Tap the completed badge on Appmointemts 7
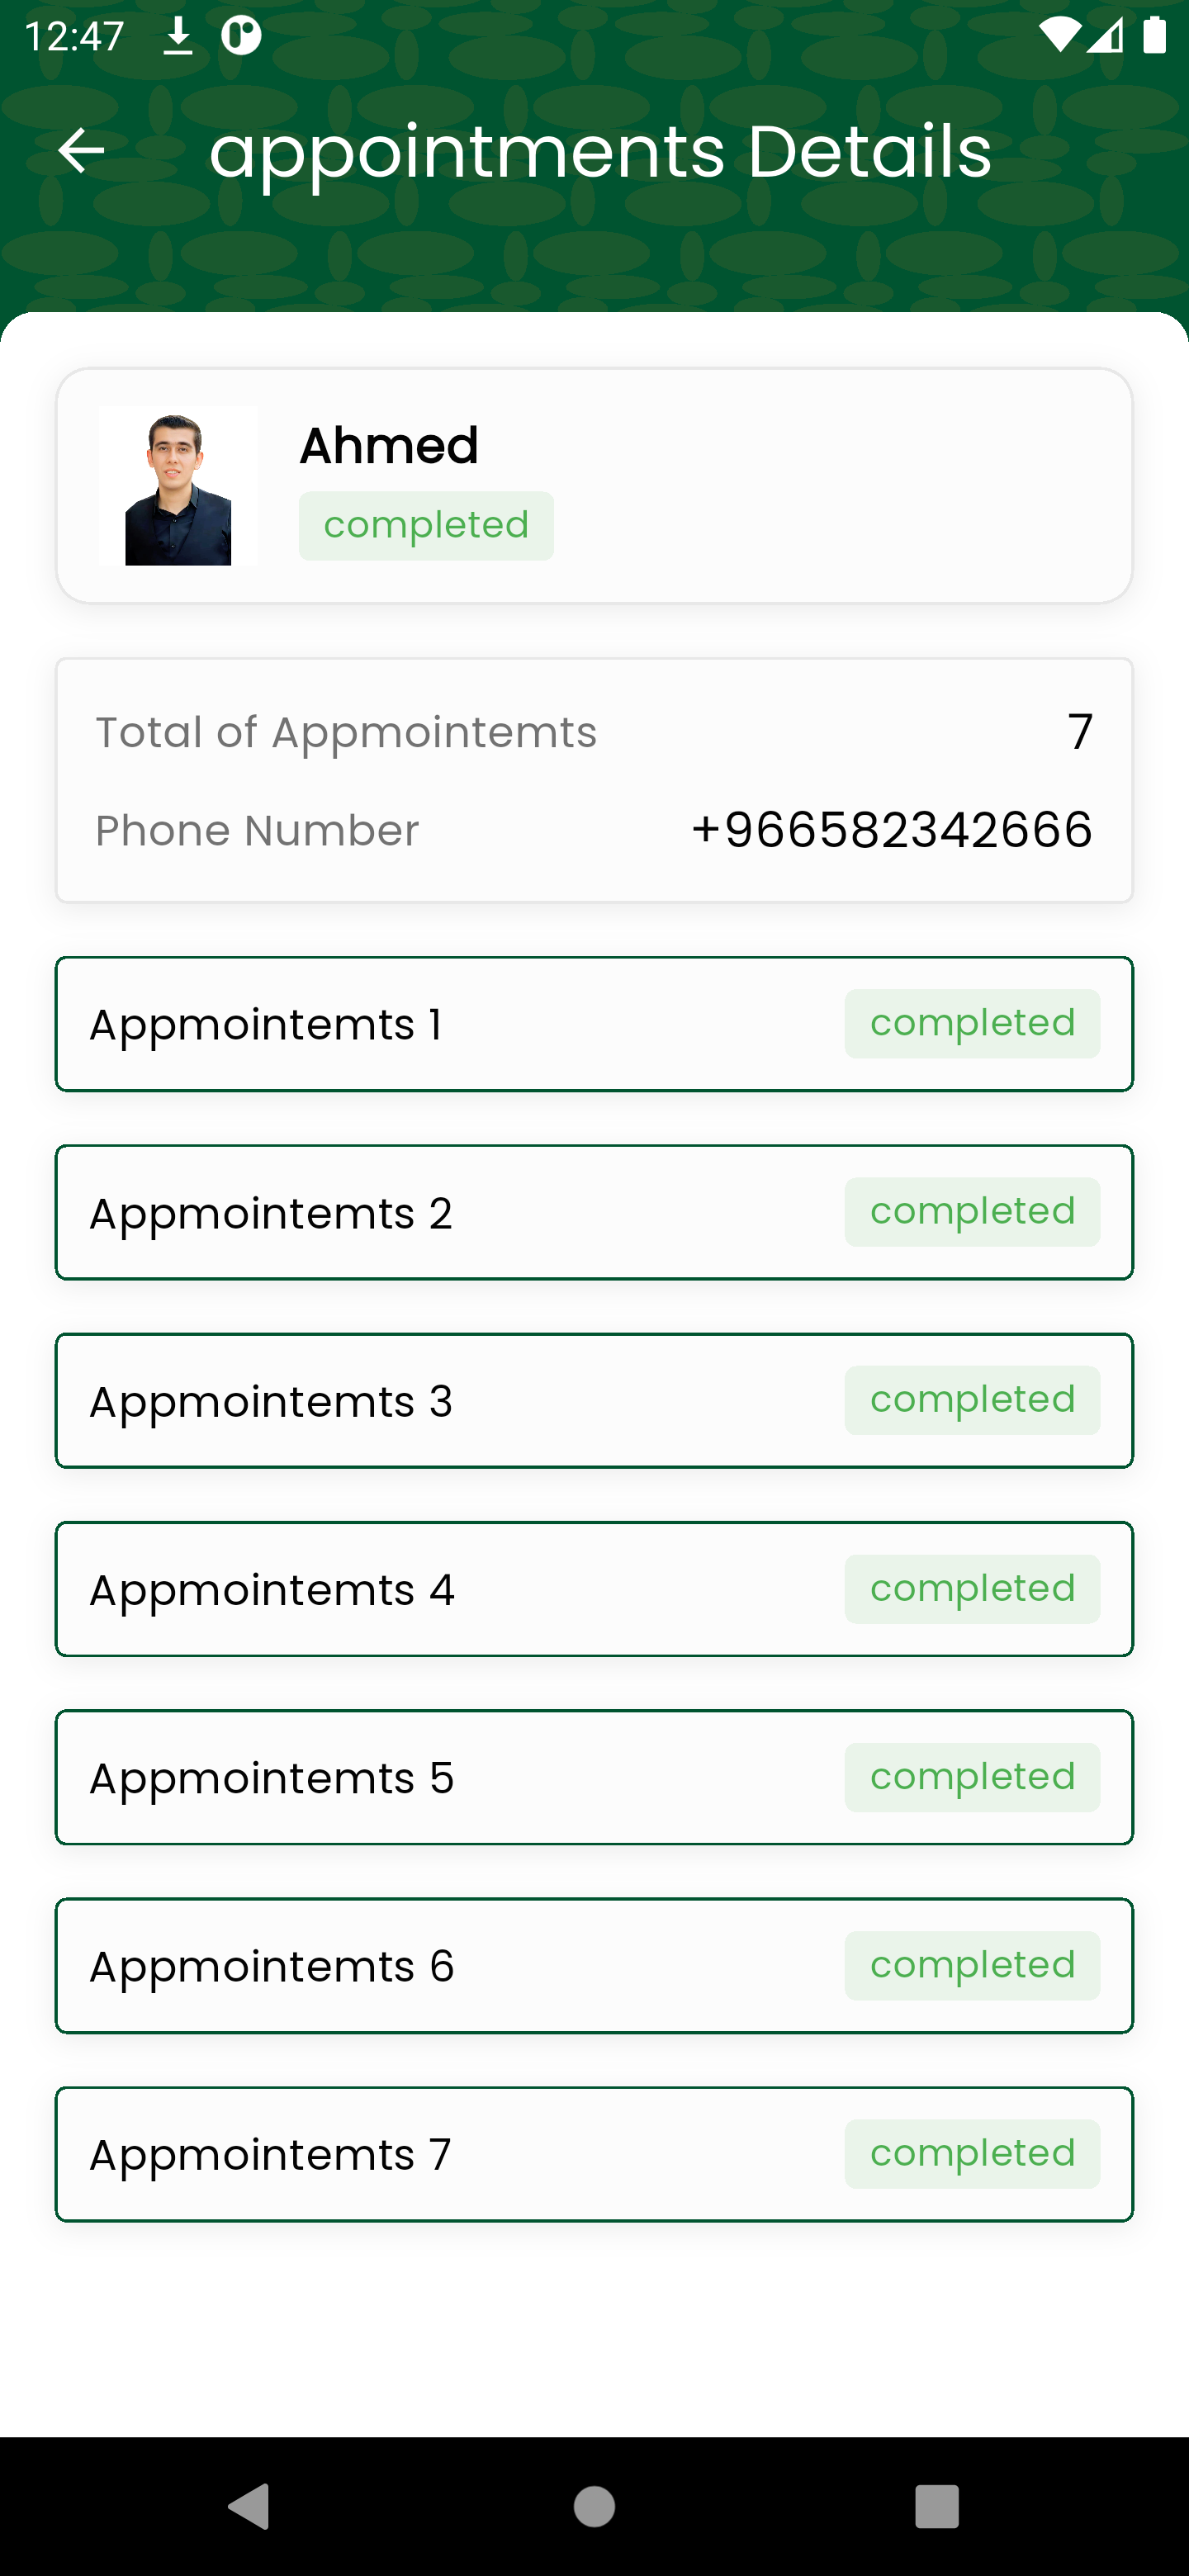The width and height of the screenshot is (1189, 2576). pos(972,2153)
